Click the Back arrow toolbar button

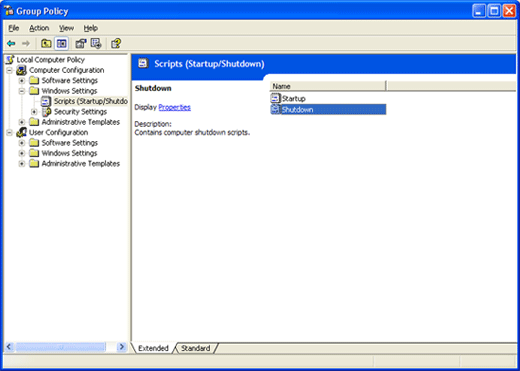click(x=11, y=43)
